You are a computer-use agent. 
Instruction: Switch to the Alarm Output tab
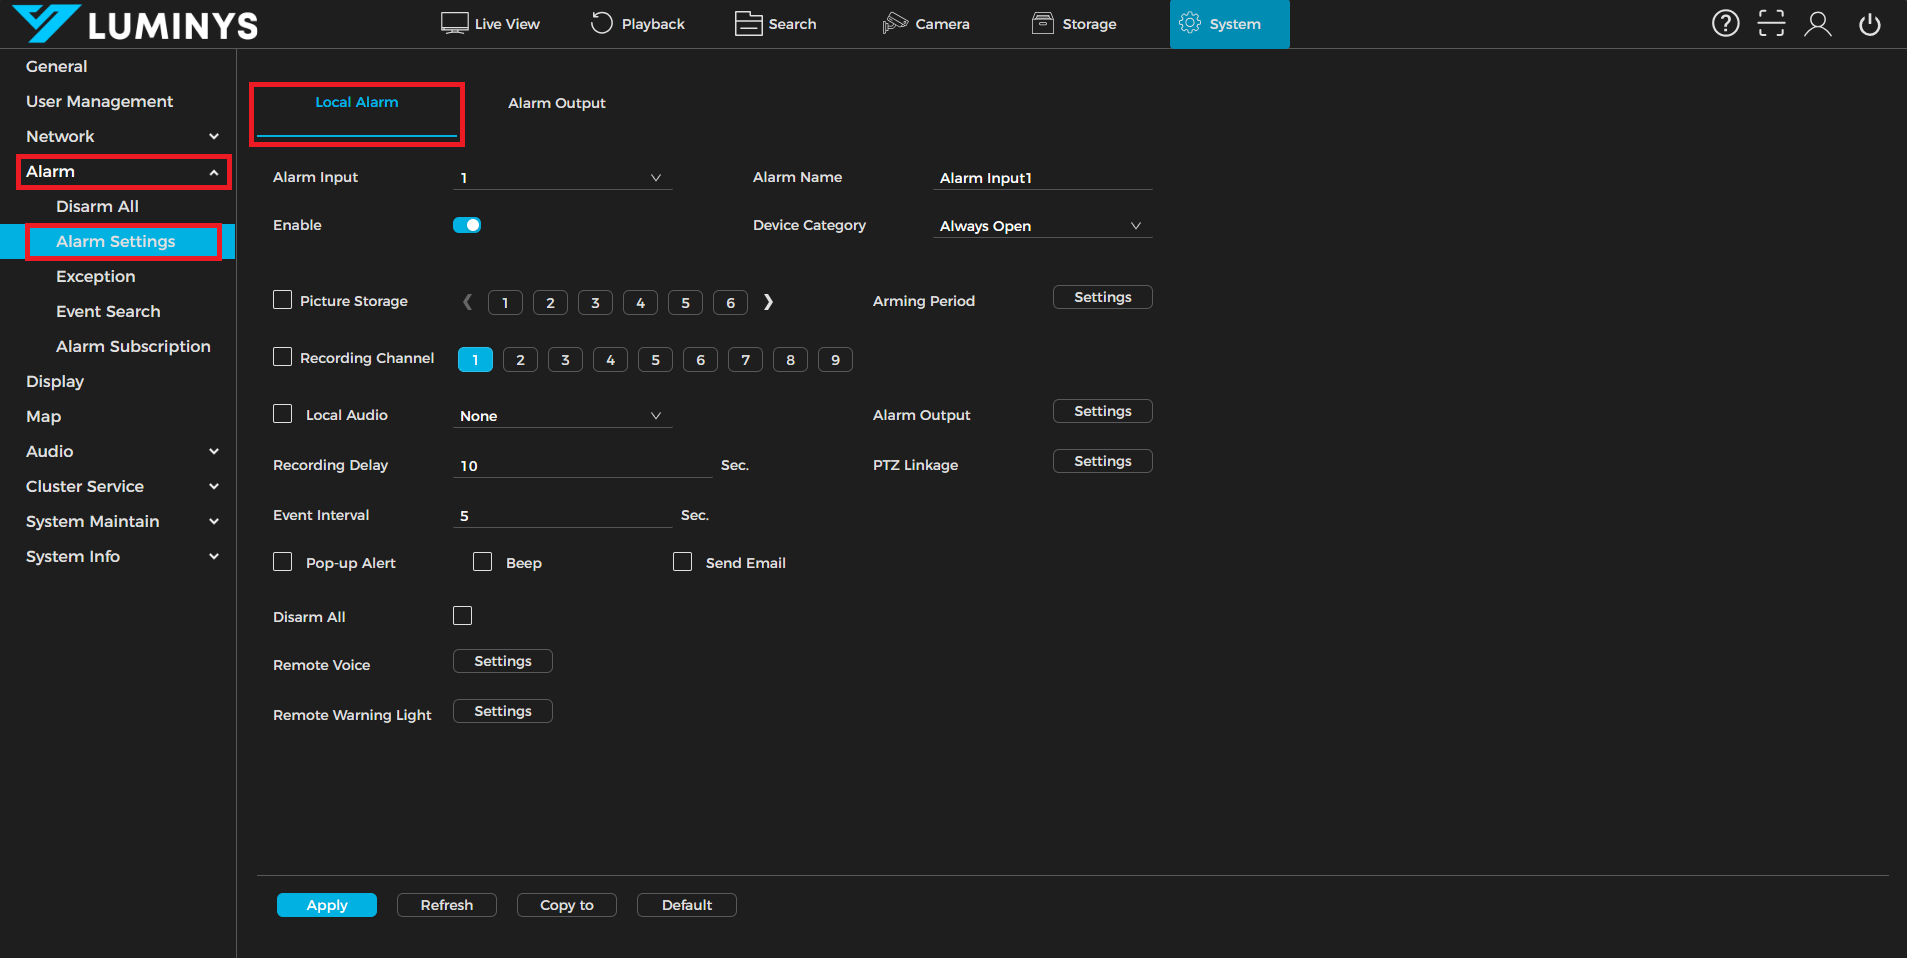[x=556, y=103]
